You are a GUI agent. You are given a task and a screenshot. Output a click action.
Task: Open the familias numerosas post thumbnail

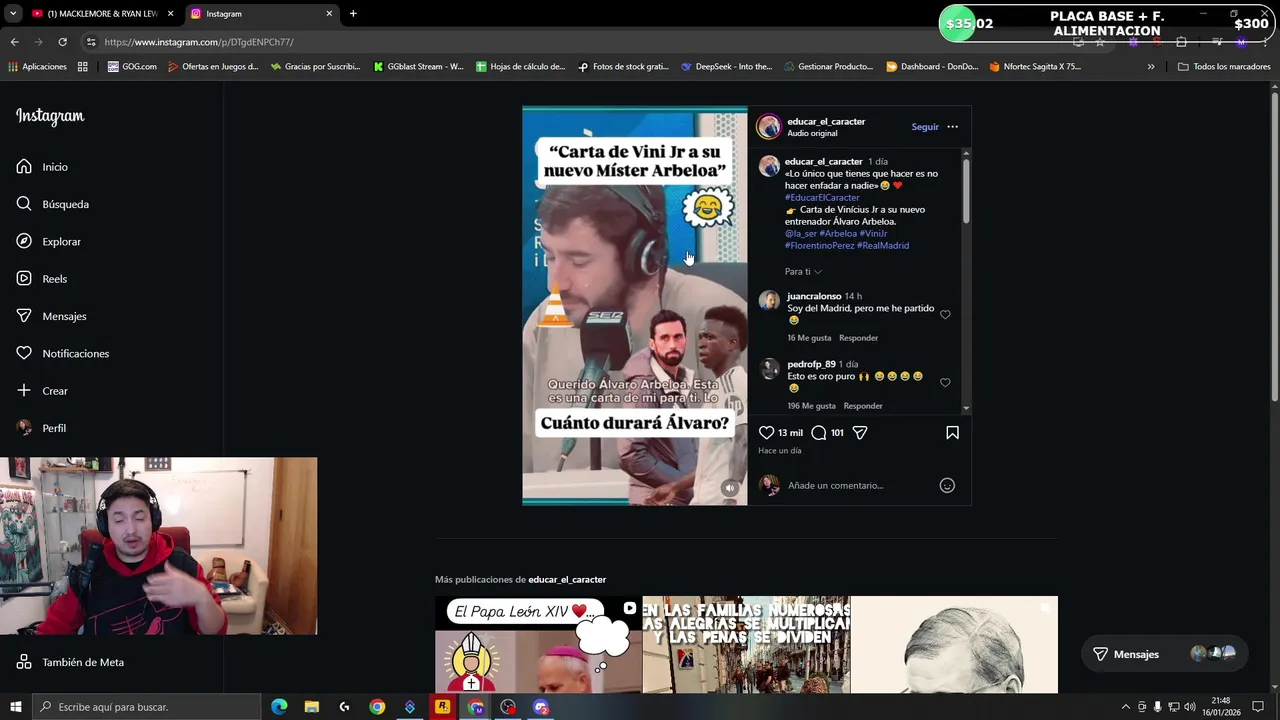pyautogui.click(x=746, y=644)
